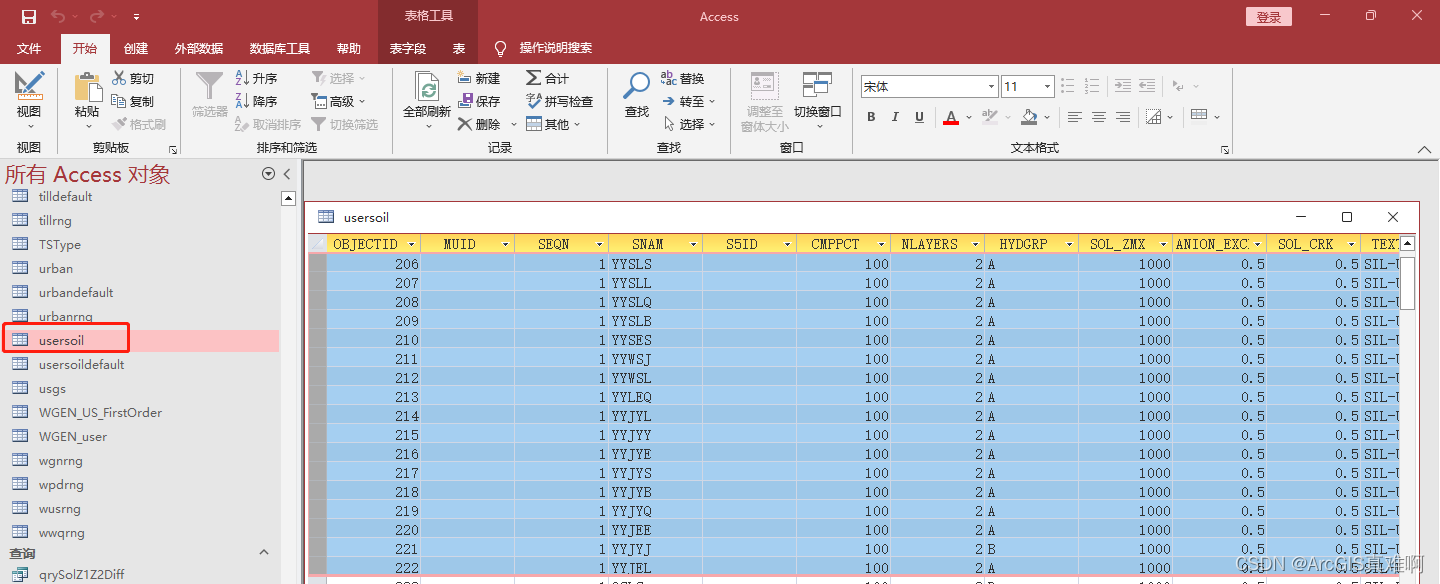Switch to the External Data (外部数据) tab

pyautogui.click(x=199, y=48)
